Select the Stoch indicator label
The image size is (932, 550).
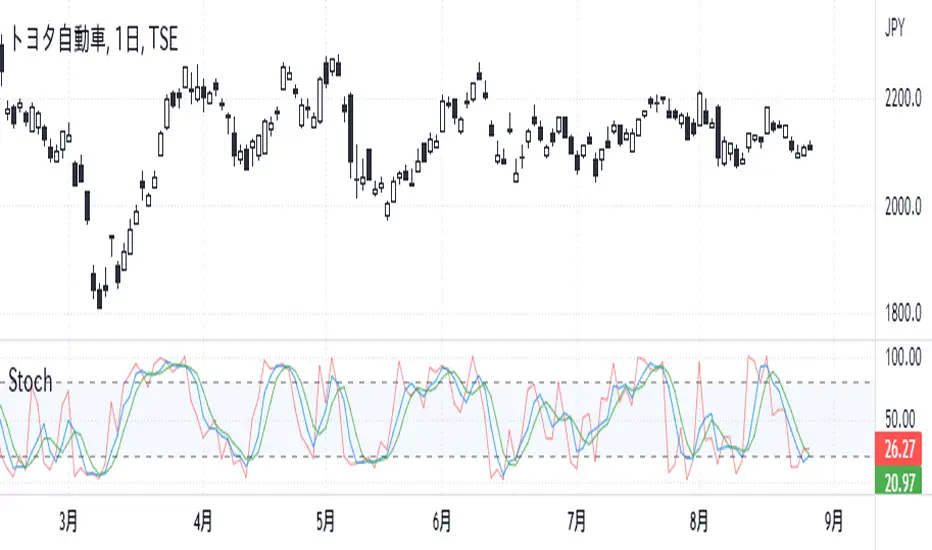[x=30, y=381]
